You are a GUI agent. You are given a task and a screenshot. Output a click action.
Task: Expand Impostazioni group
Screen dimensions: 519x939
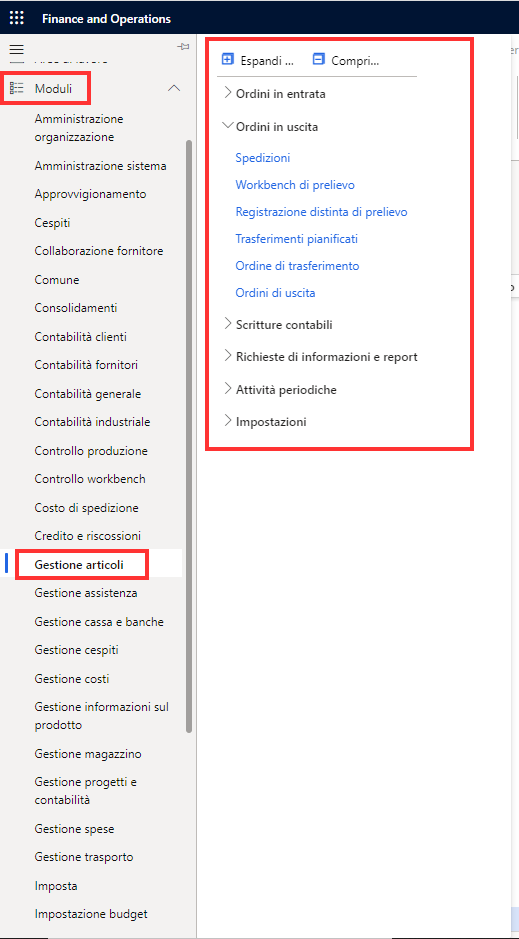(x=227, y=421)
